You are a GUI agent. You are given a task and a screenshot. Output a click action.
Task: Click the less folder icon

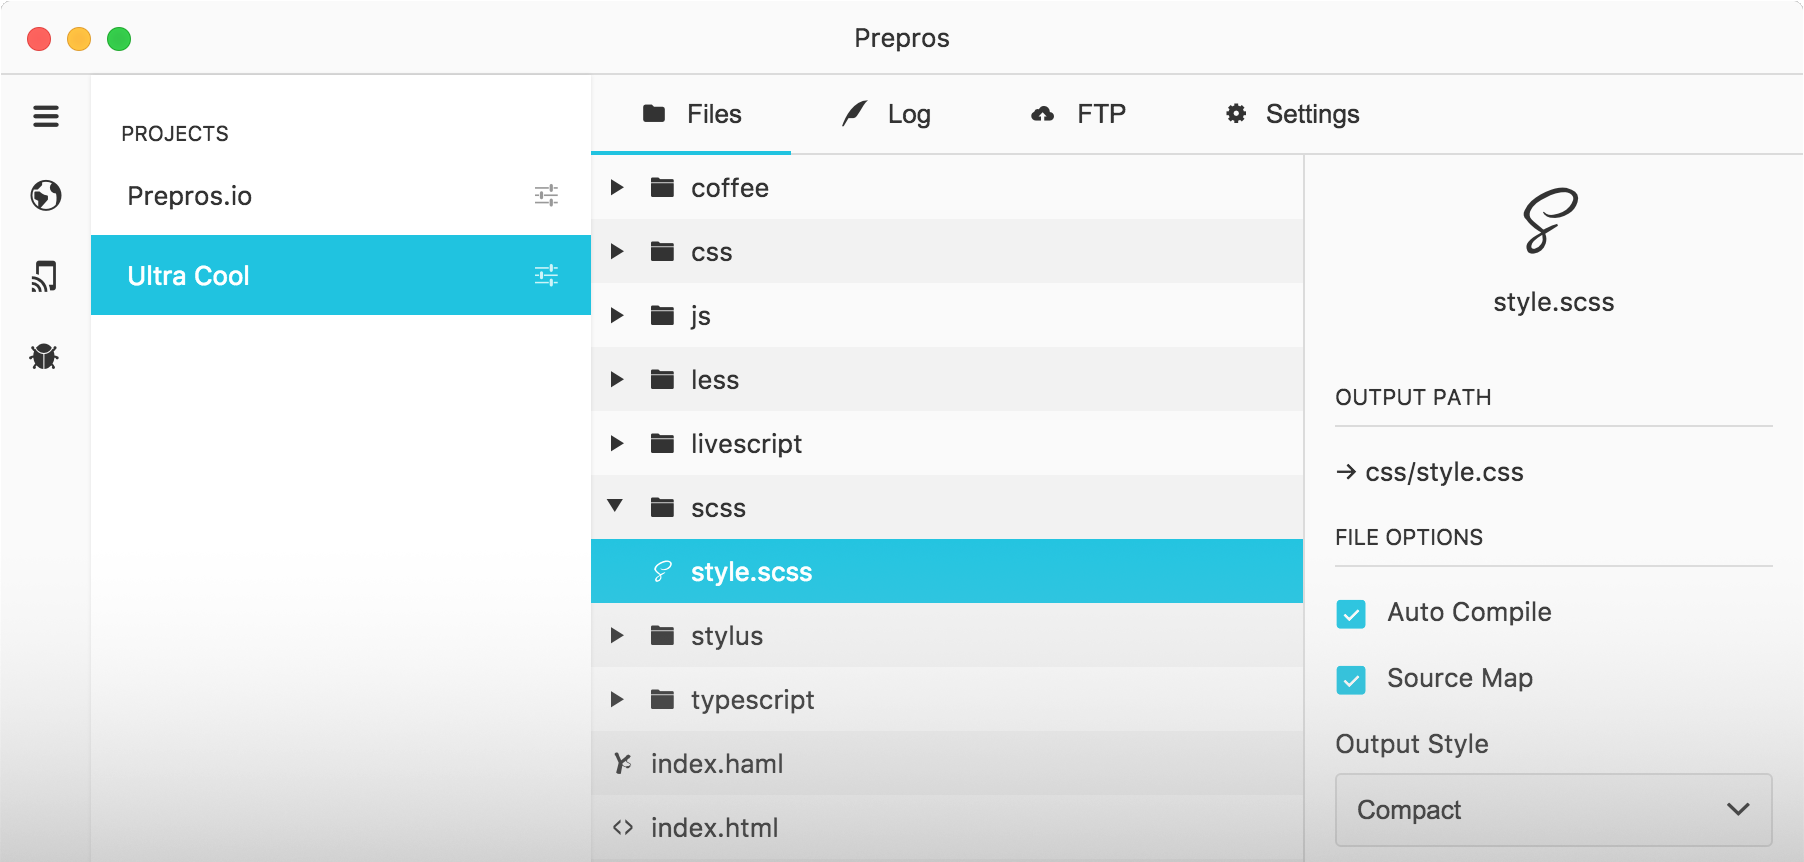tap(662, 379)
